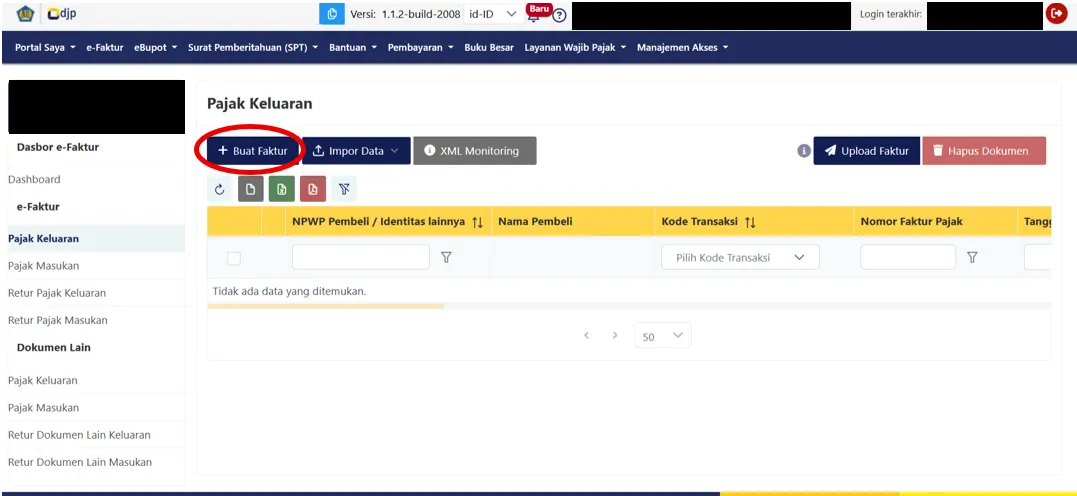Viewport: 1077px width, 496px height.
Task: Open filter for Nomor Faktur Pajak column
Action: [971, 258]
